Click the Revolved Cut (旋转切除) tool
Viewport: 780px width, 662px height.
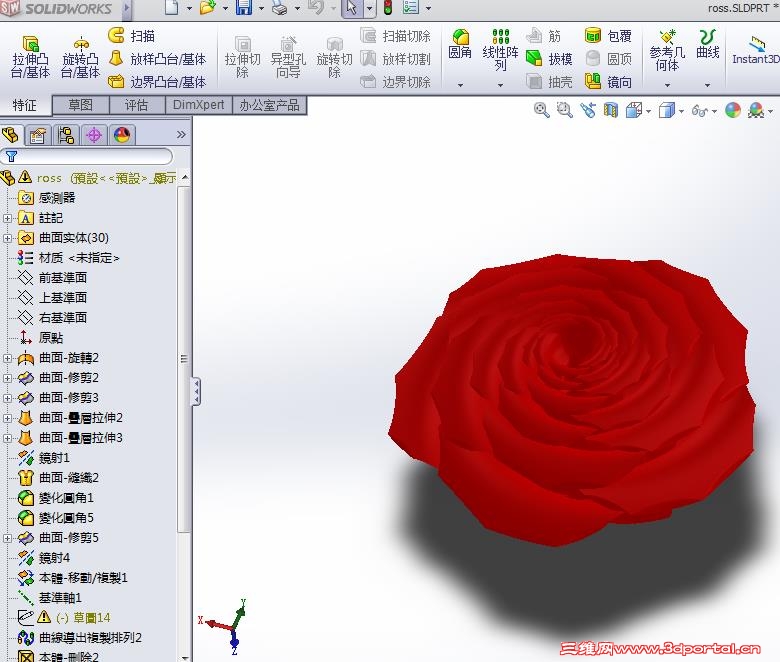(334, 57)
